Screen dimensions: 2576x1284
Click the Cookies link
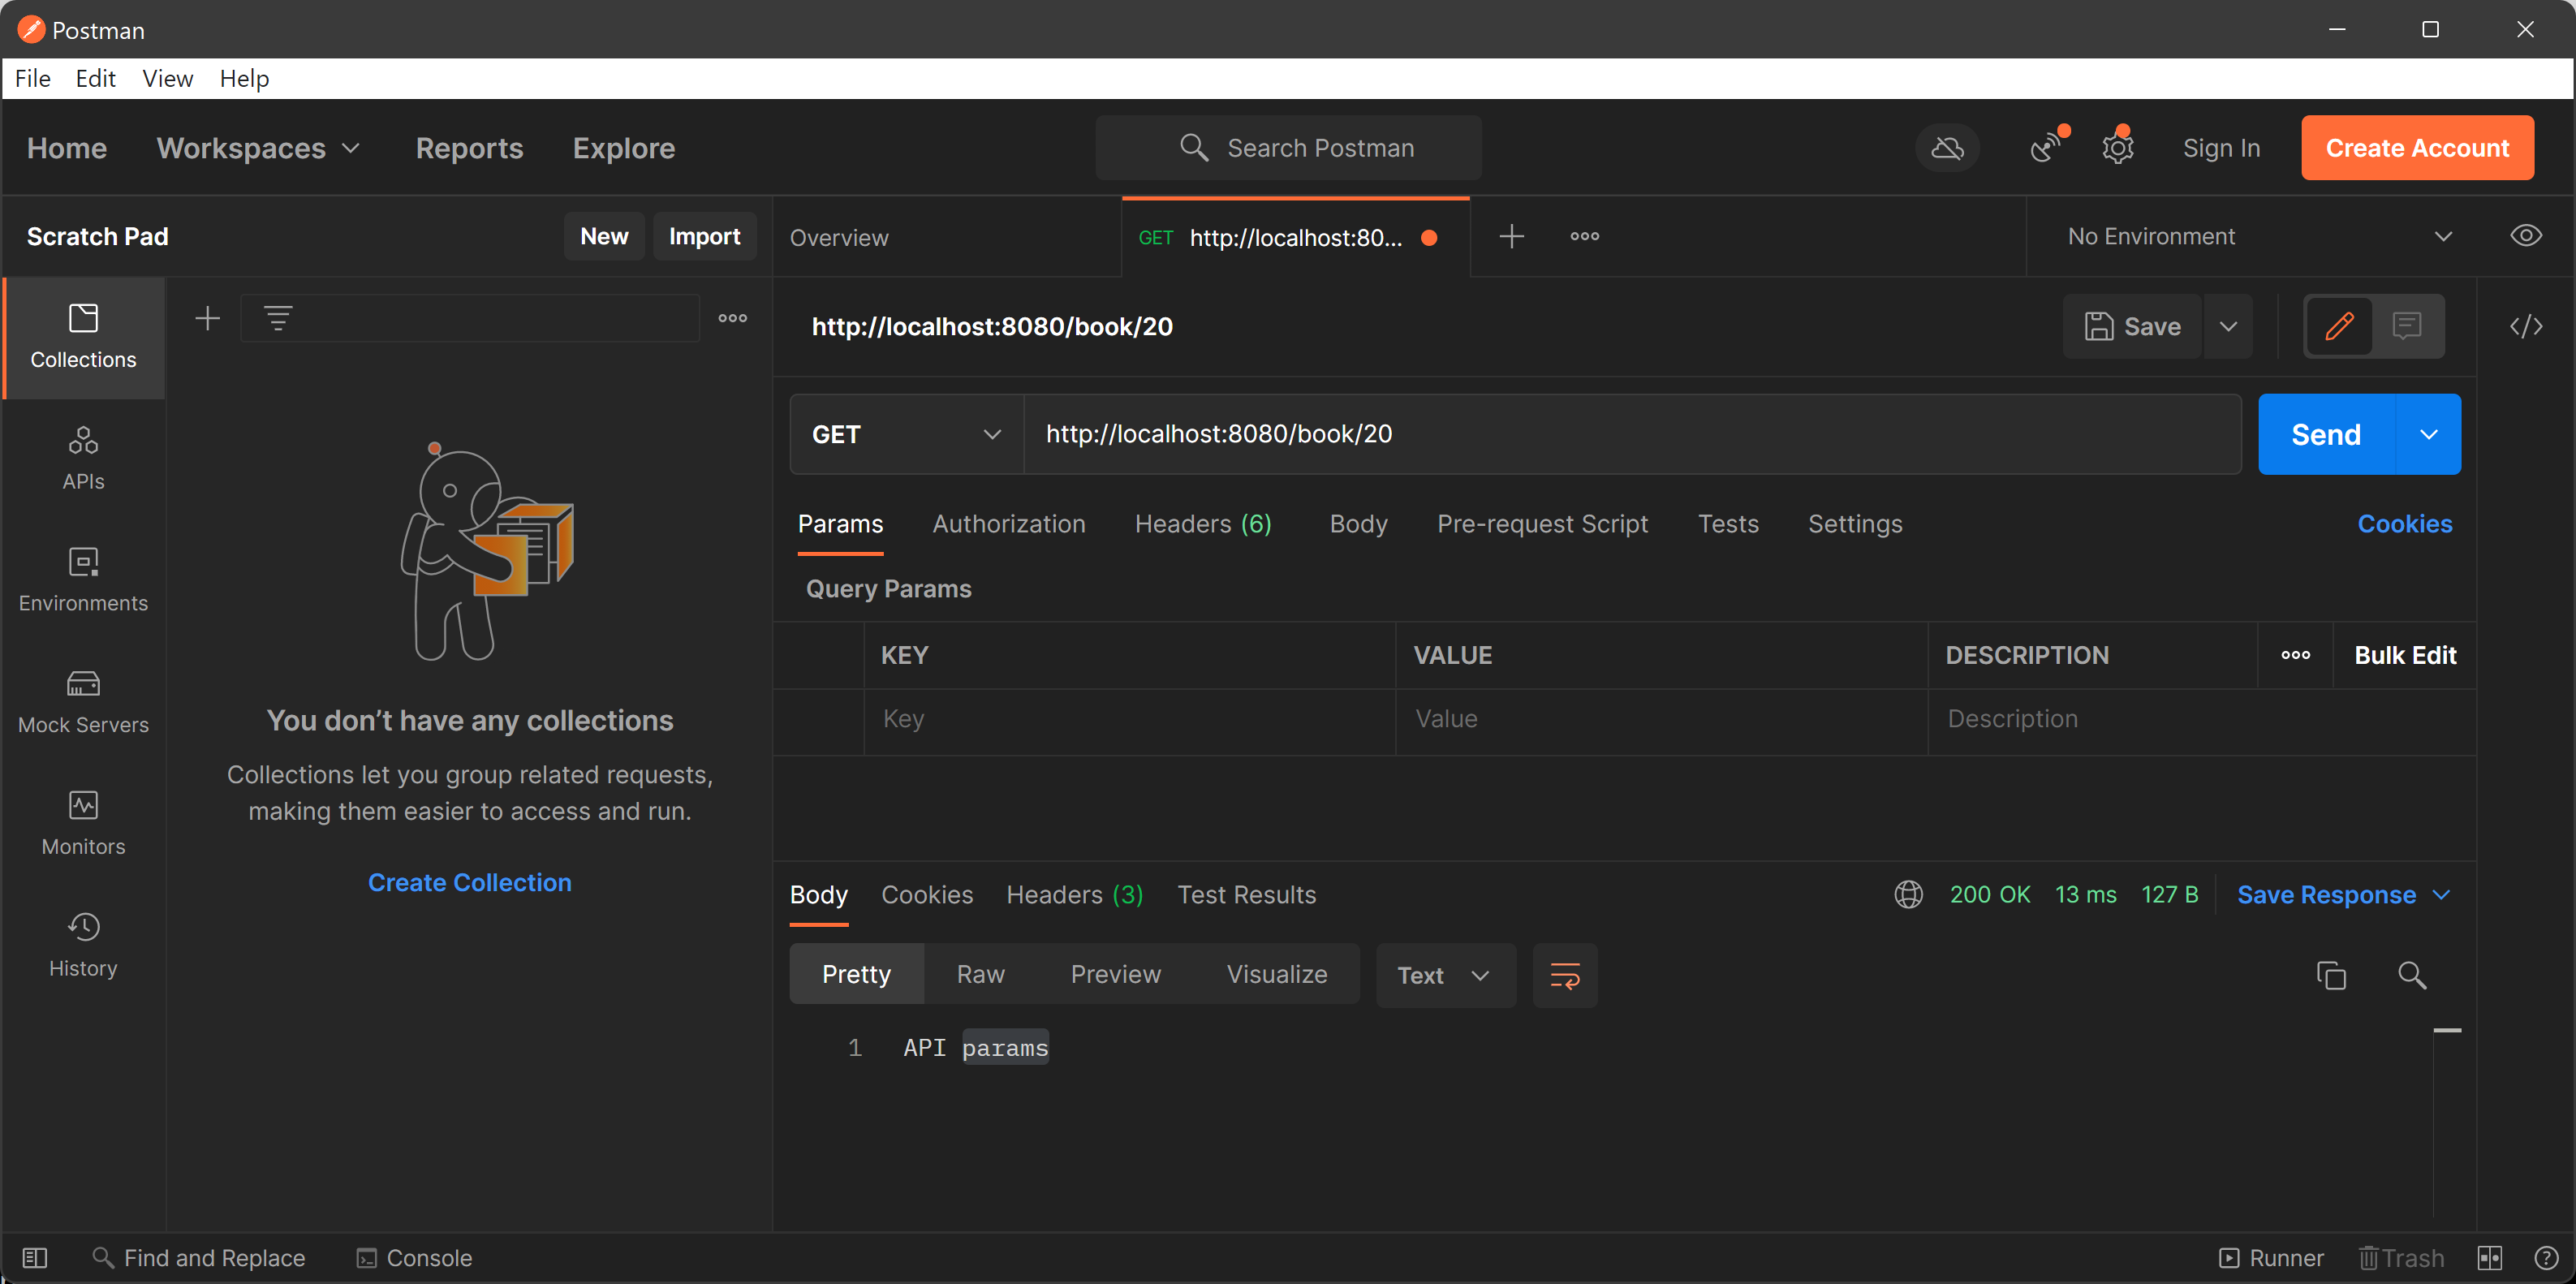(2404, 524)
